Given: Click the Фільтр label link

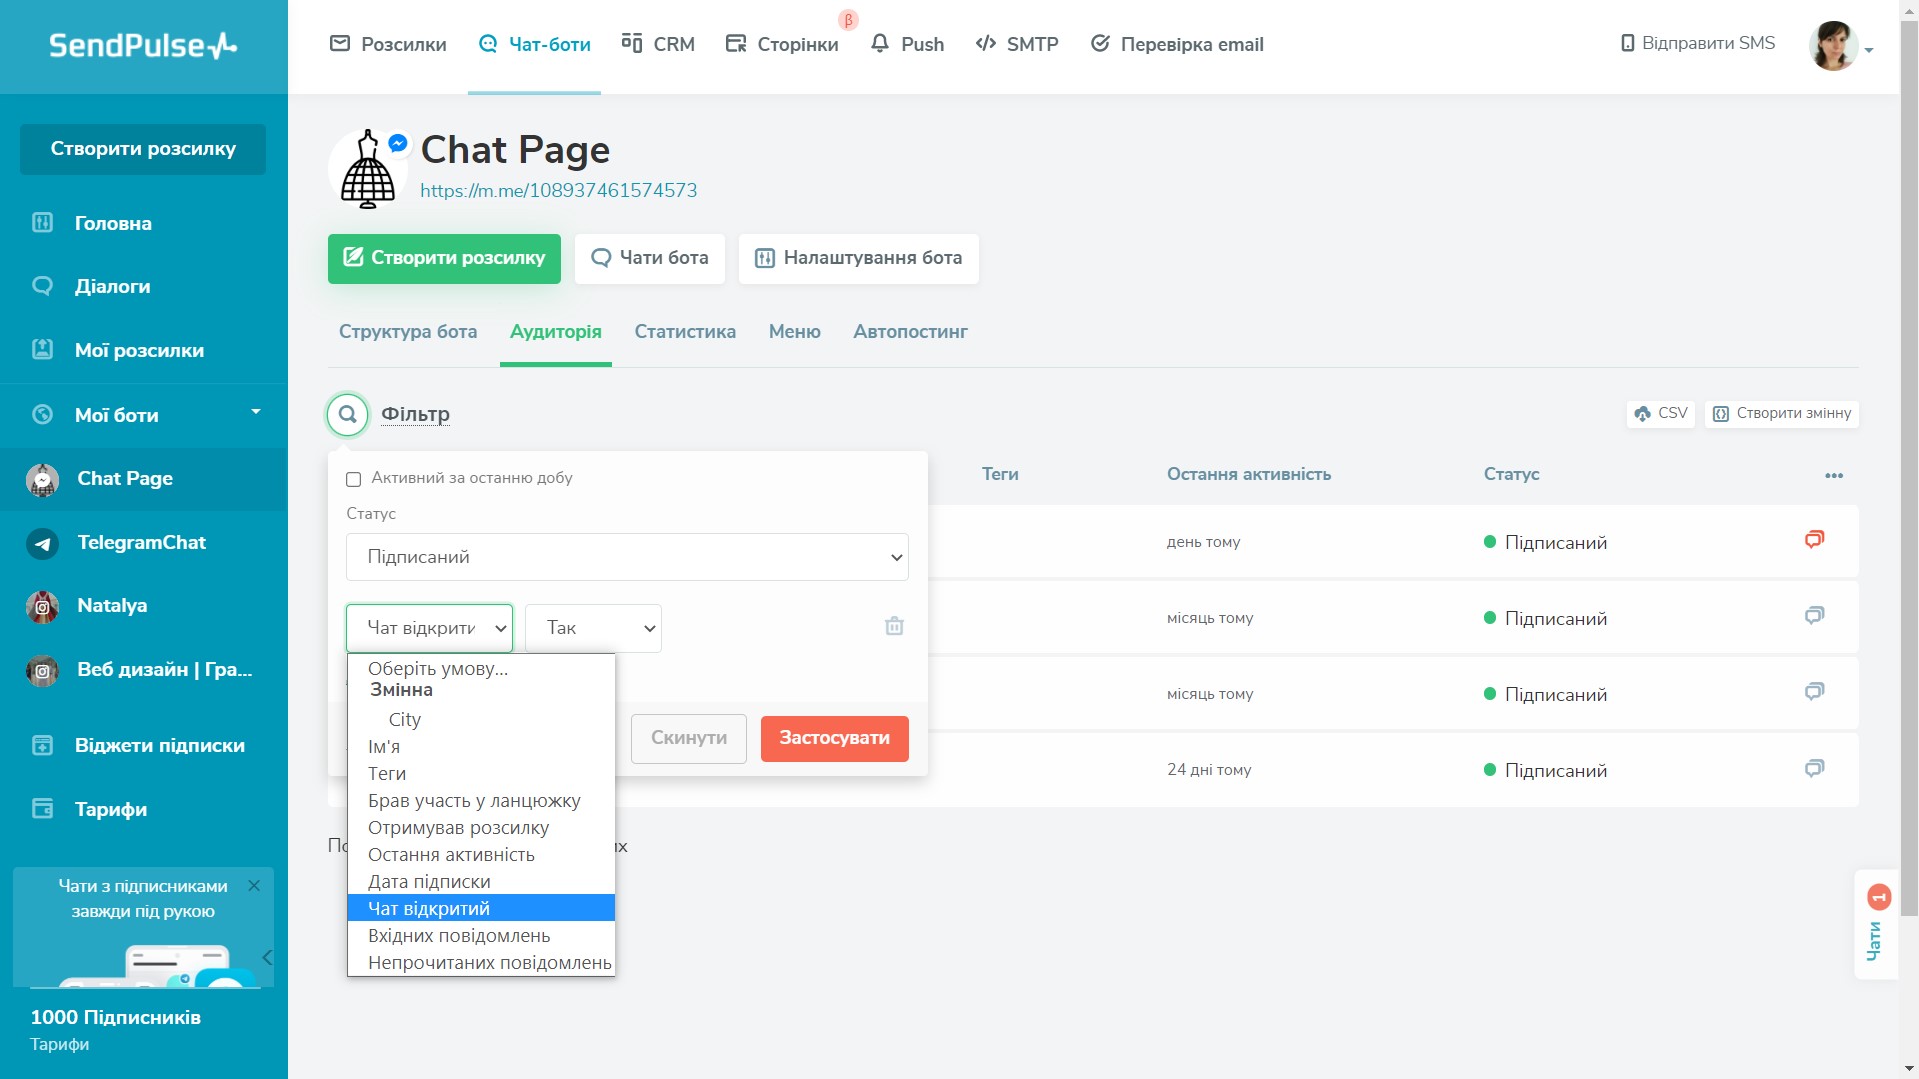Looking at the screenshot, I should pos(415,414).
